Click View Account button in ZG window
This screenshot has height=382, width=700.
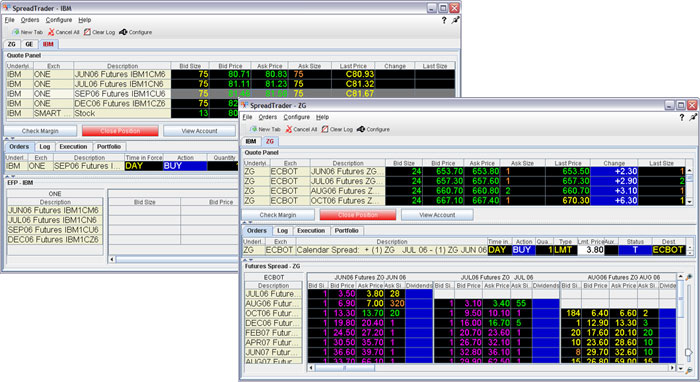pyautogui.click(x=437, y=215)
